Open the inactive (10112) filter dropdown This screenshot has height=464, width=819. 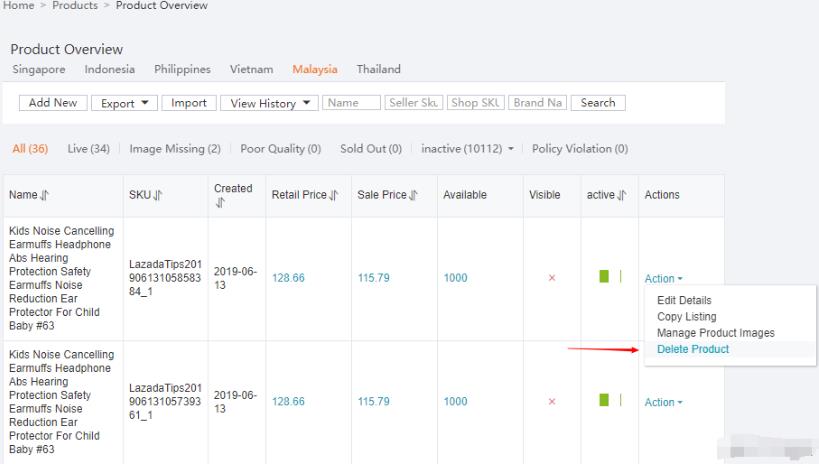tap(469, 149)
